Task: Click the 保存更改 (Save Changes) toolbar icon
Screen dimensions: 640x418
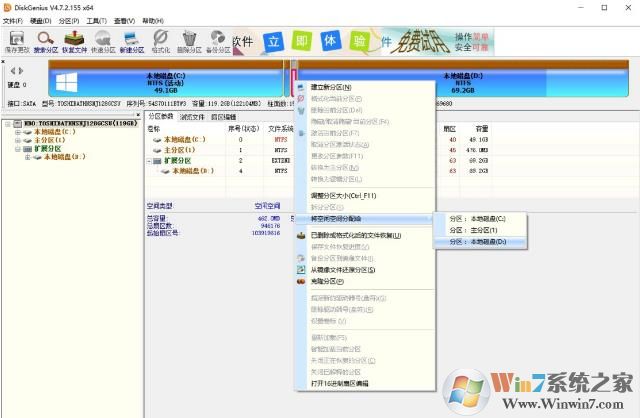Action: pos(17,40)
